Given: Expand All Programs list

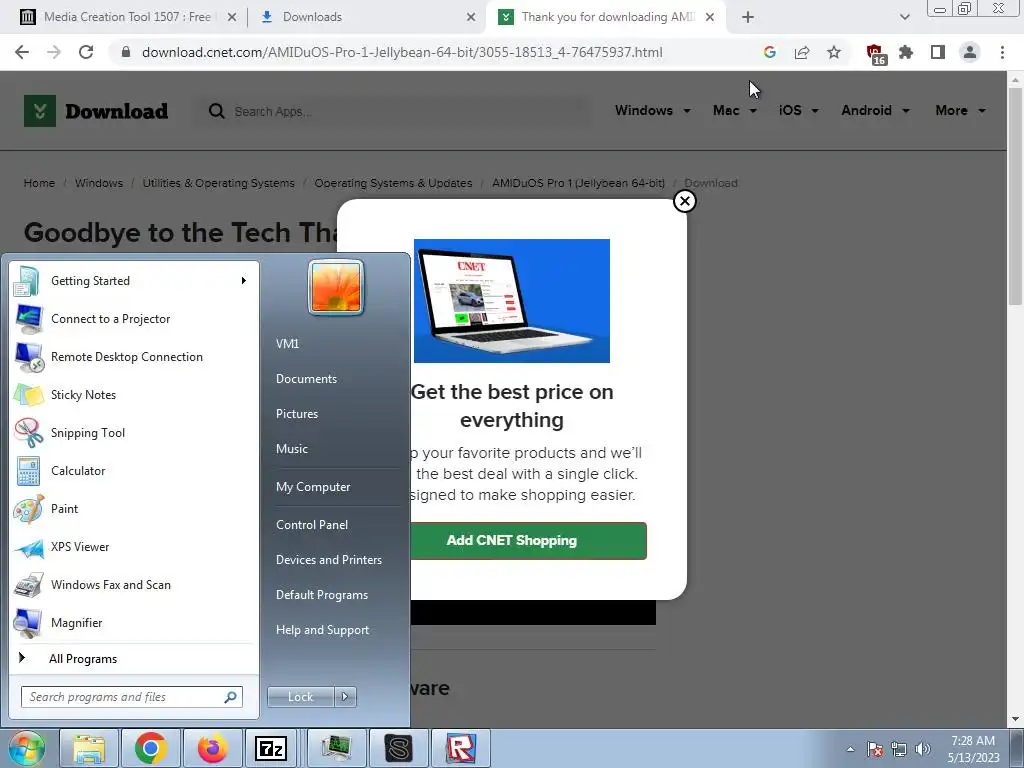Looking at the screenshot, I should [134, 659].
